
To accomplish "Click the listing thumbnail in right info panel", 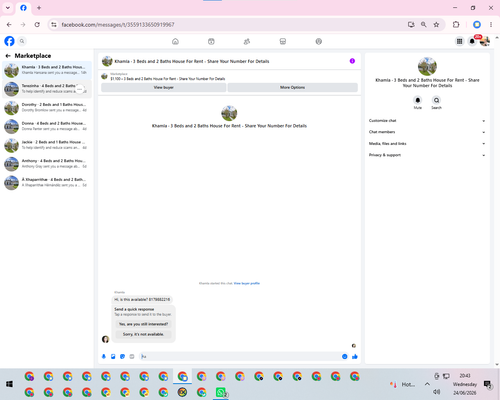I will [427, 66].
